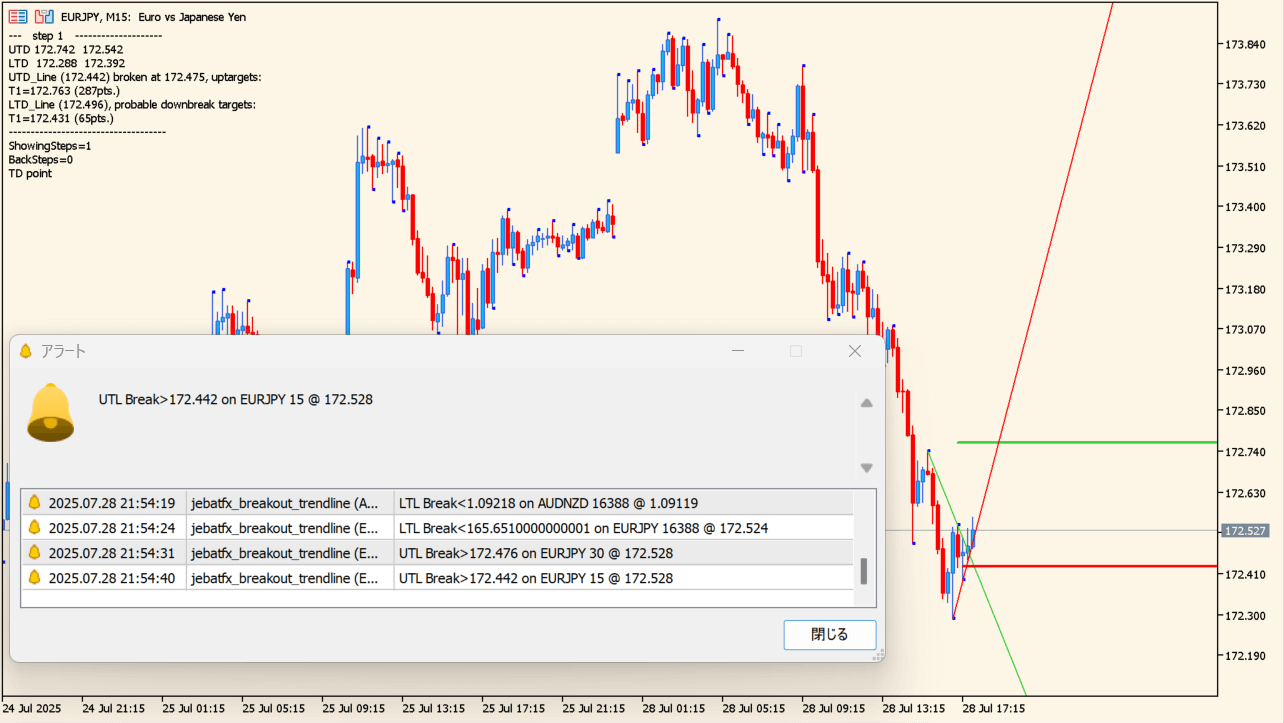The height and width of the screenshot is (723, 1284).
Task: Click the 2025.07.28 21:54:31 timestamp cell
Action: click(x=112, y=553)
